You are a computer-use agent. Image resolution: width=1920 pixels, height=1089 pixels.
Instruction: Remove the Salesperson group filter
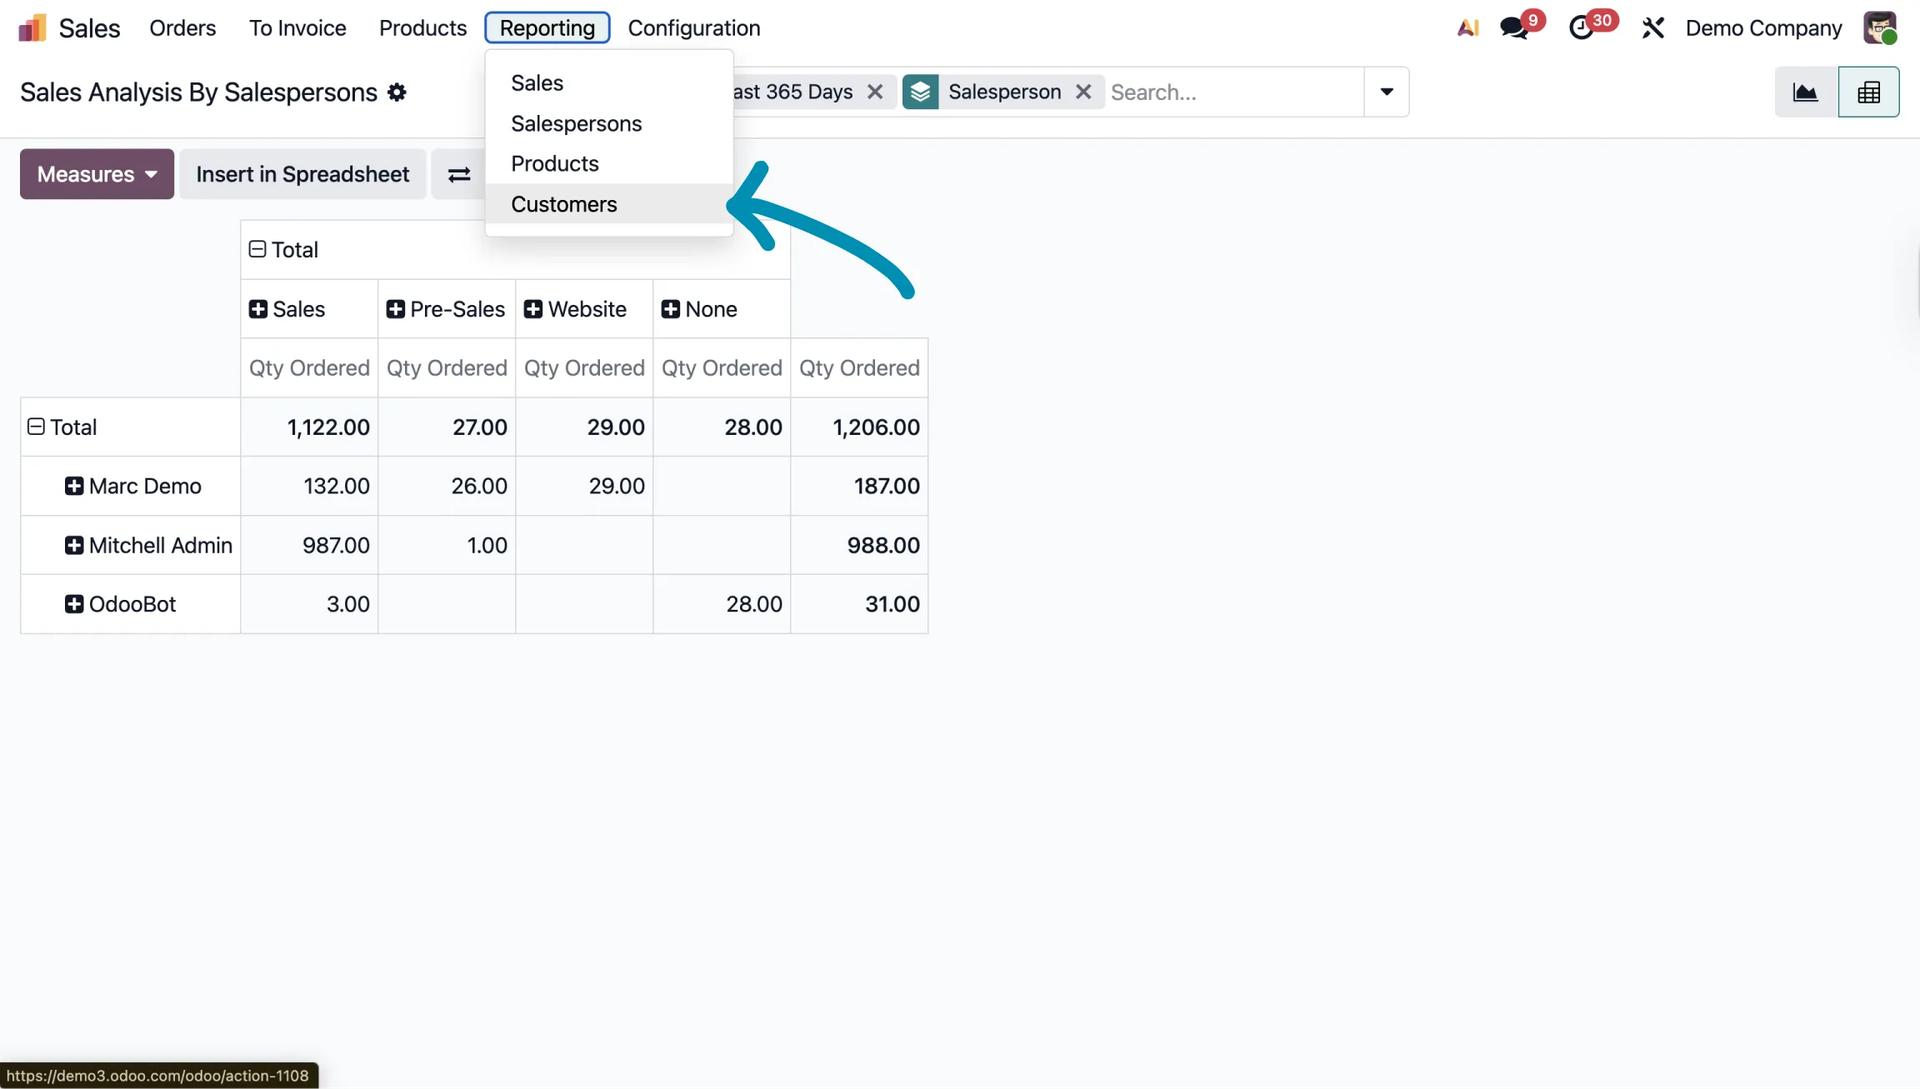click(1083, 92)
